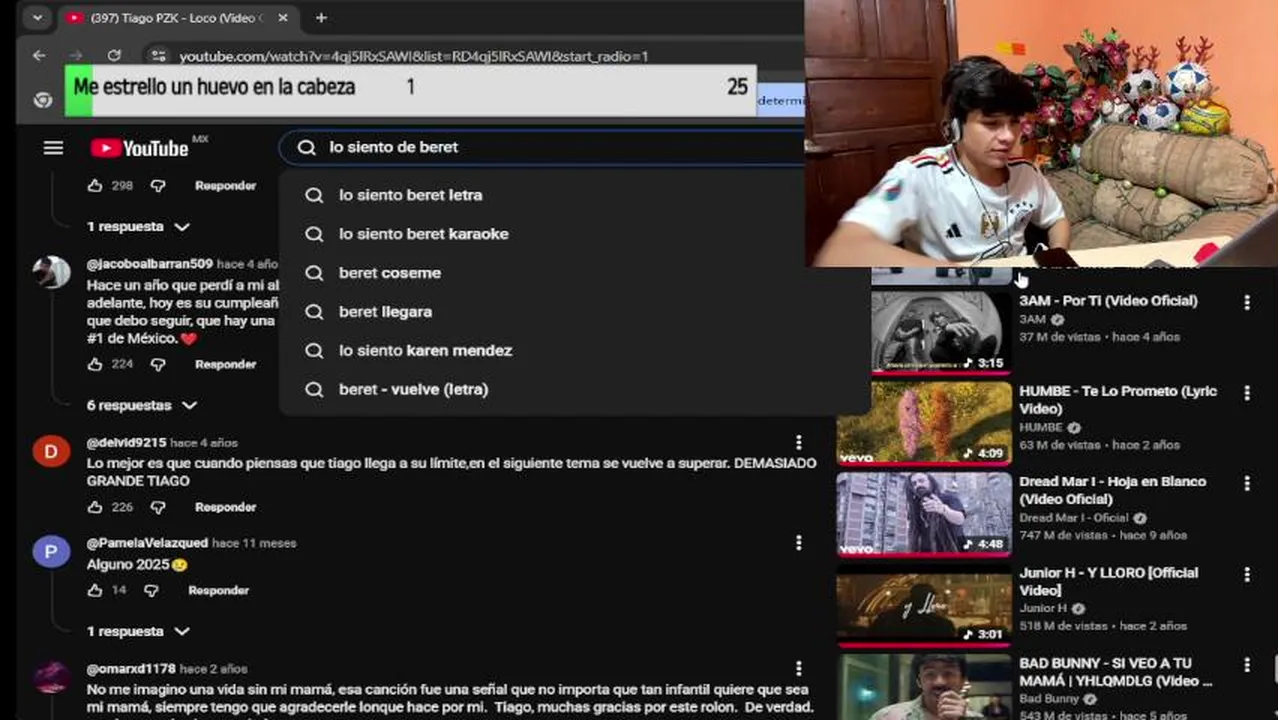Open the 3AM - Por Ti (Video Oficial) title
This screenshot has height=720, width=1278.
[1108, 301]
